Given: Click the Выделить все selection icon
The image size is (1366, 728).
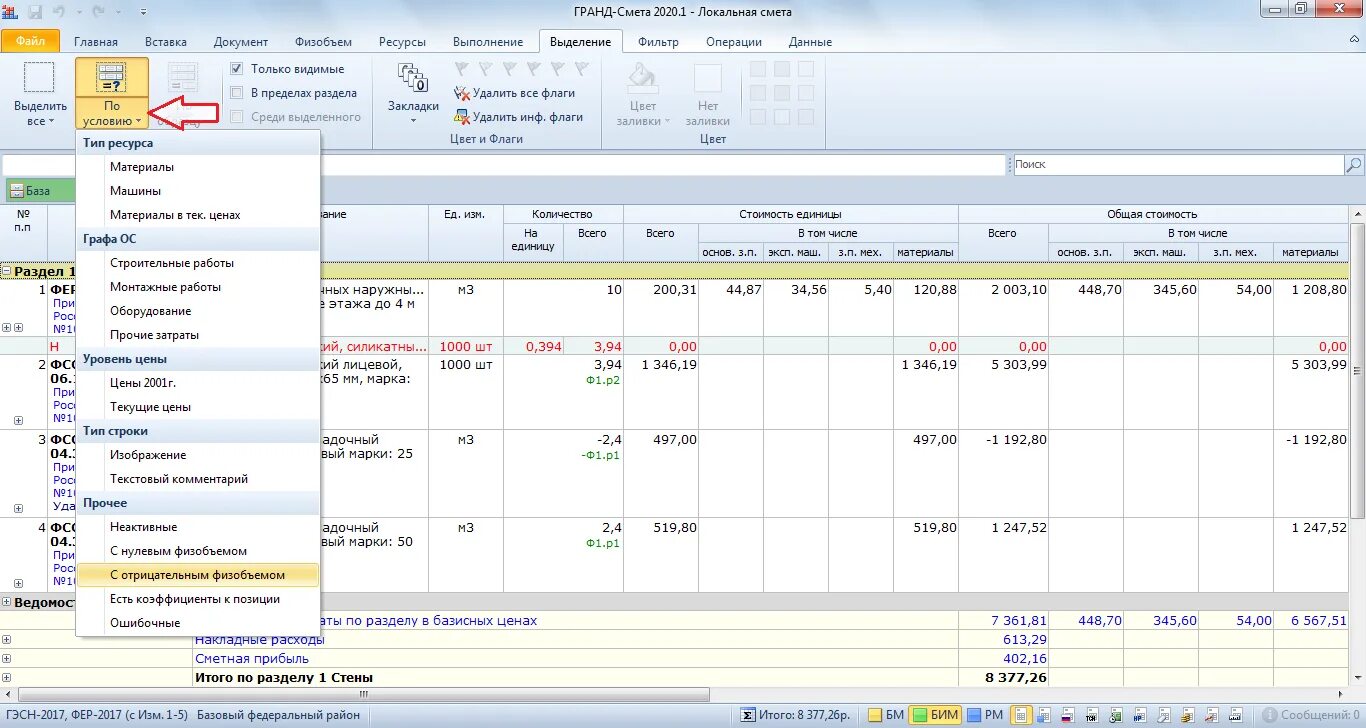Looking at the screenshot, I should [39, 77].
